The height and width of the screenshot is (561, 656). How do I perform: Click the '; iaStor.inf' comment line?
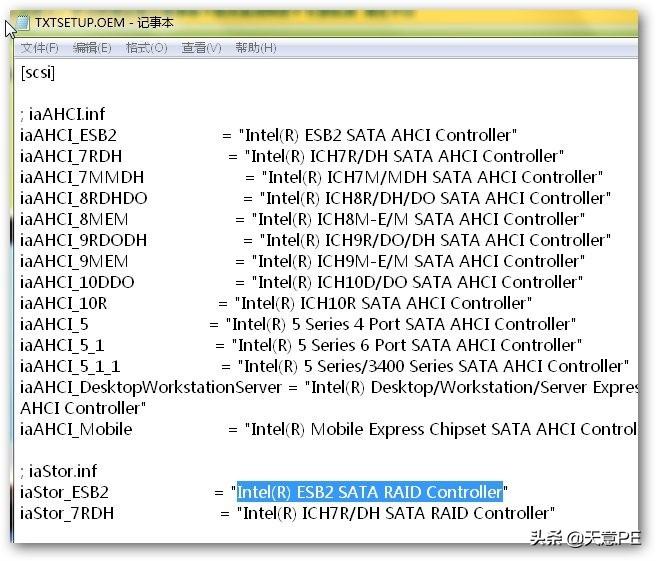(x=59, y=471)
